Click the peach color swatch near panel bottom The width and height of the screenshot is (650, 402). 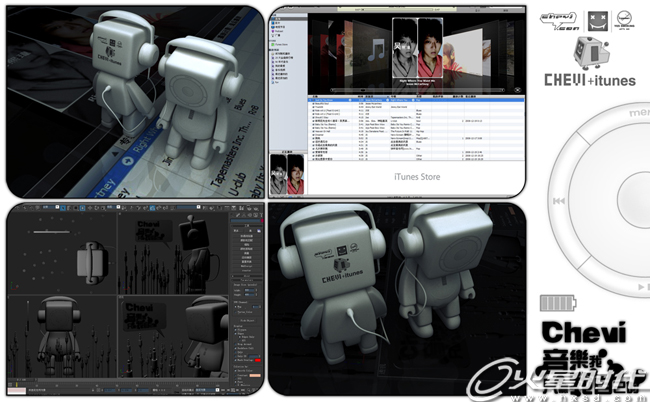pos(256,375)
